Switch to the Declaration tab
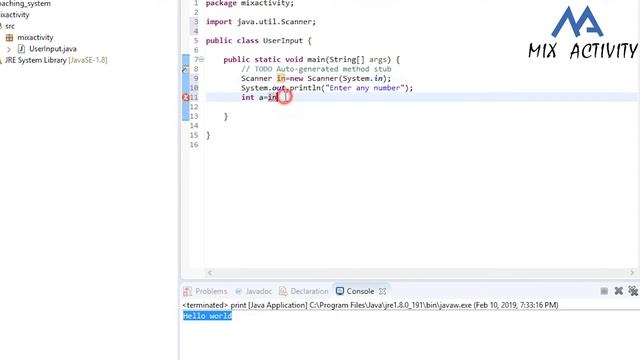 [309, 291]
